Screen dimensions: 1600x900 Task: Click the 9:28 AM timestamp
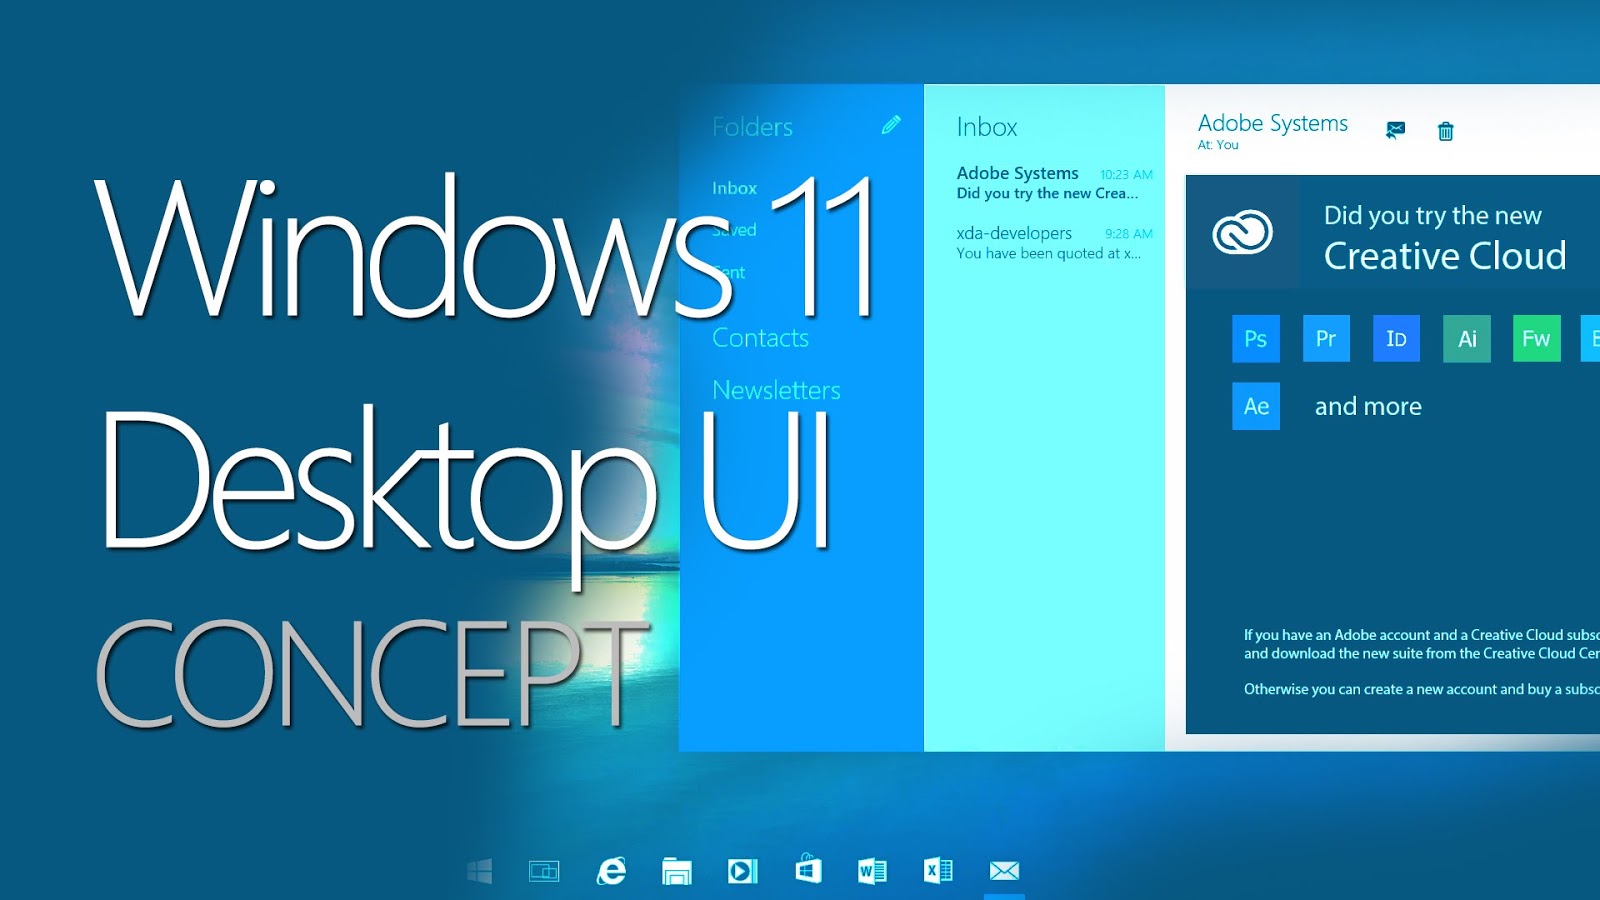tap(1129, 234)
